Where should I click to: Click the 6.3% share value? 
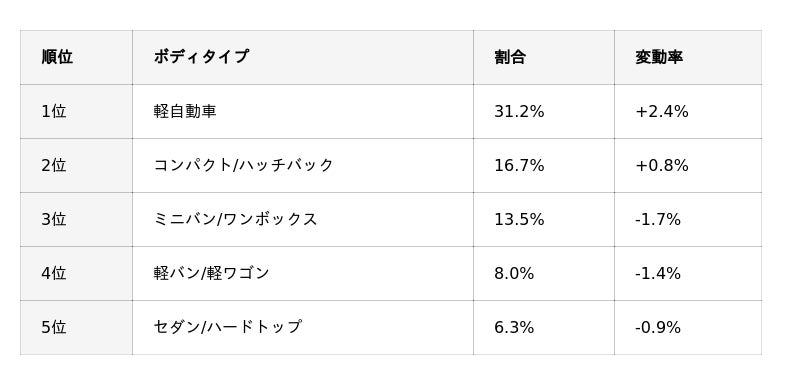pos(514,327)
